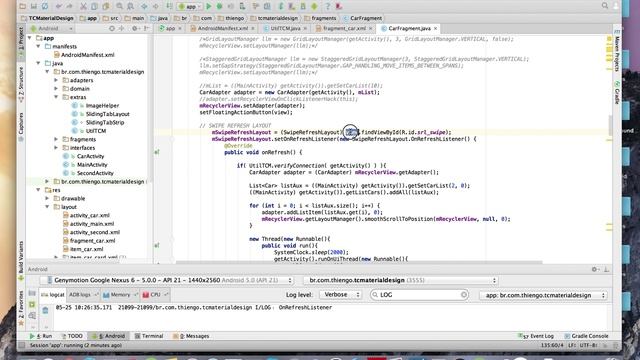Click the Make Project build icon

[x=169, y=6]
